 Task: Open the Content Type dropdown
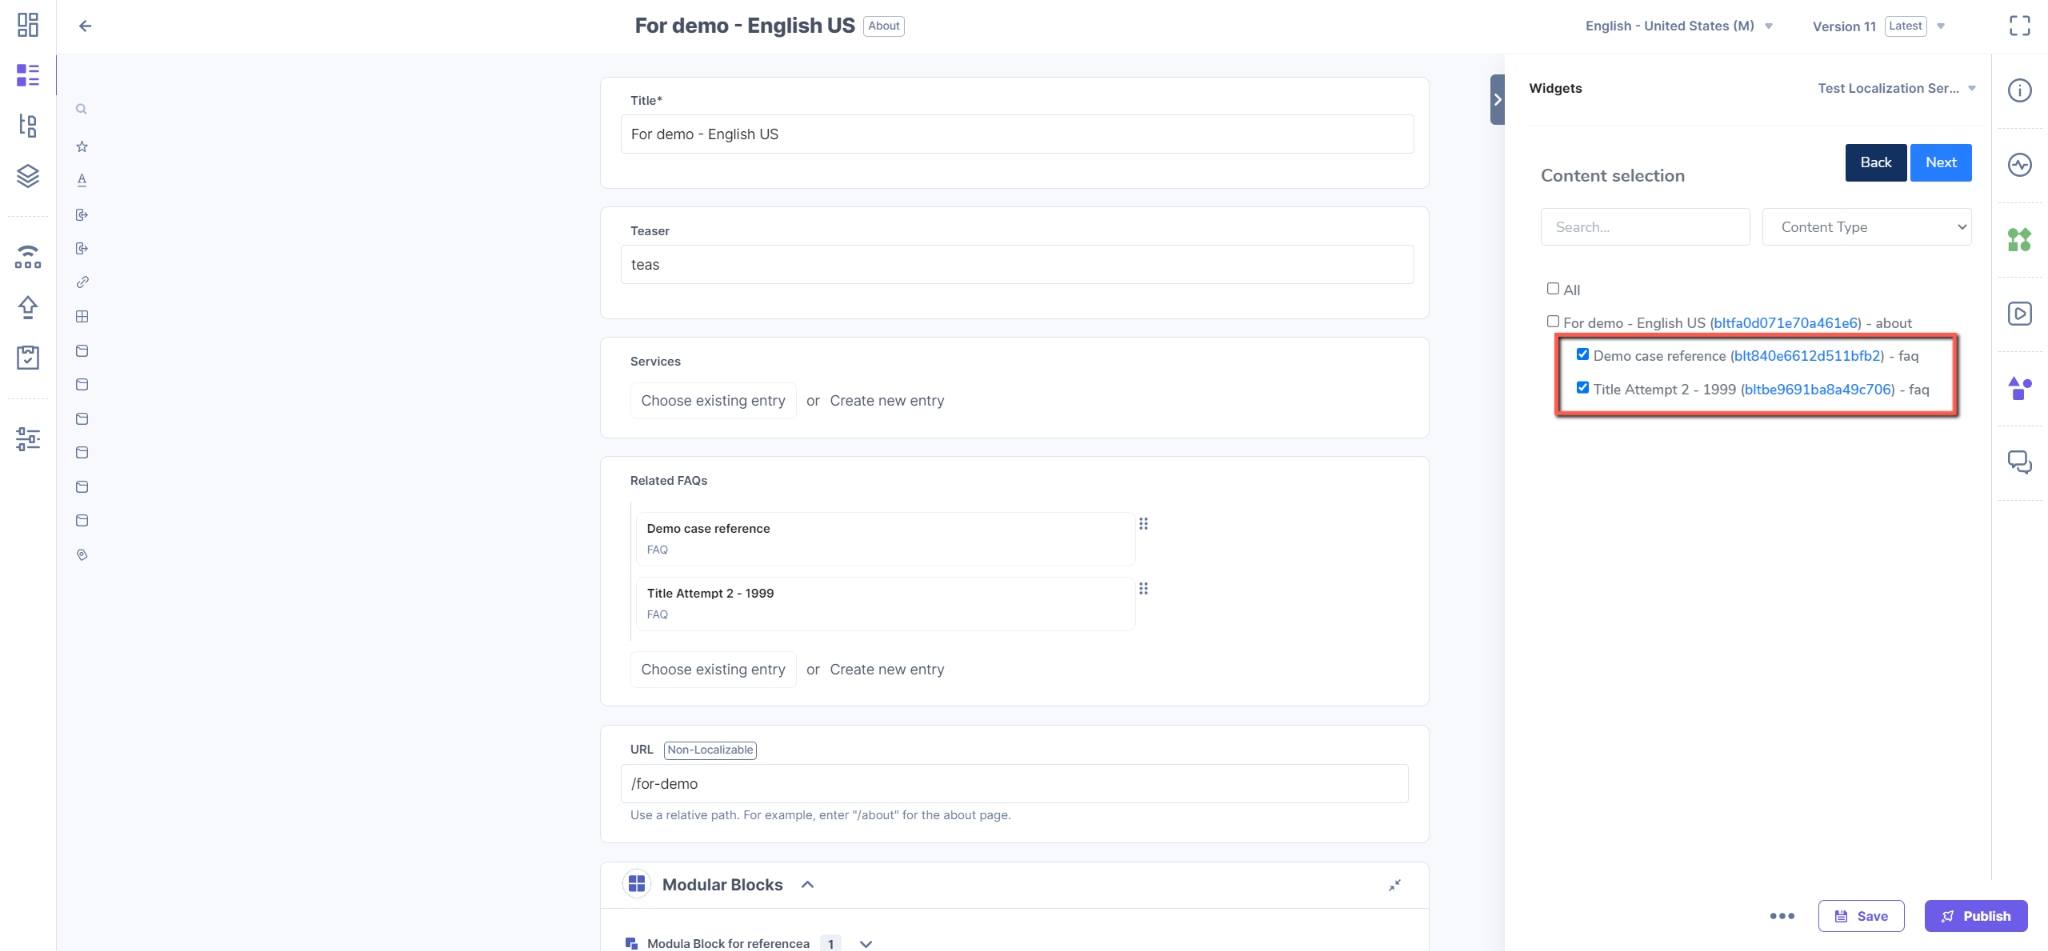(1867, 227)
